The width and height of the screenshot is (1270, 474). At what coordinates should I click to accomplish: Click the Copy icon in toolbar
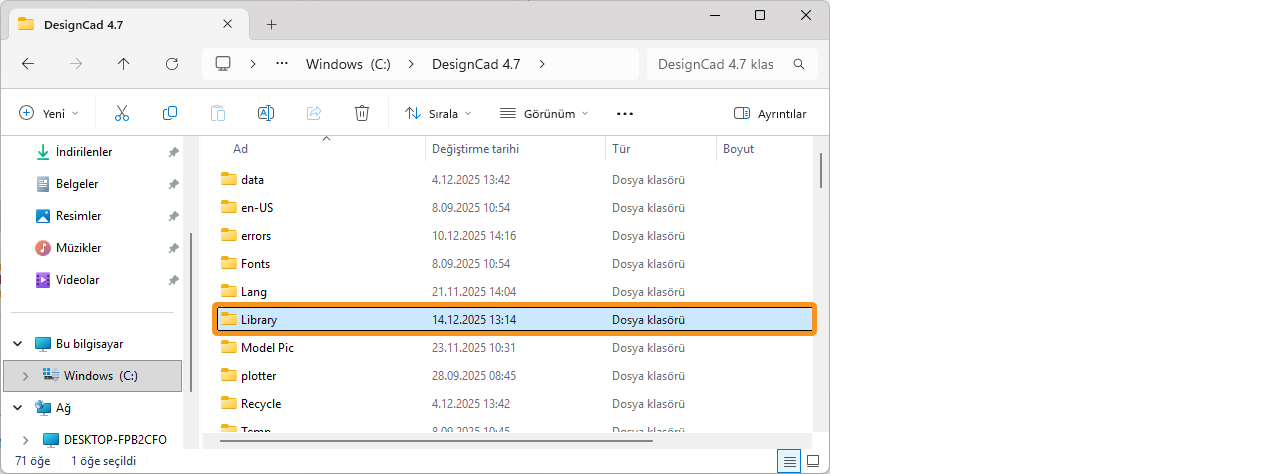(x=170, y=113)
